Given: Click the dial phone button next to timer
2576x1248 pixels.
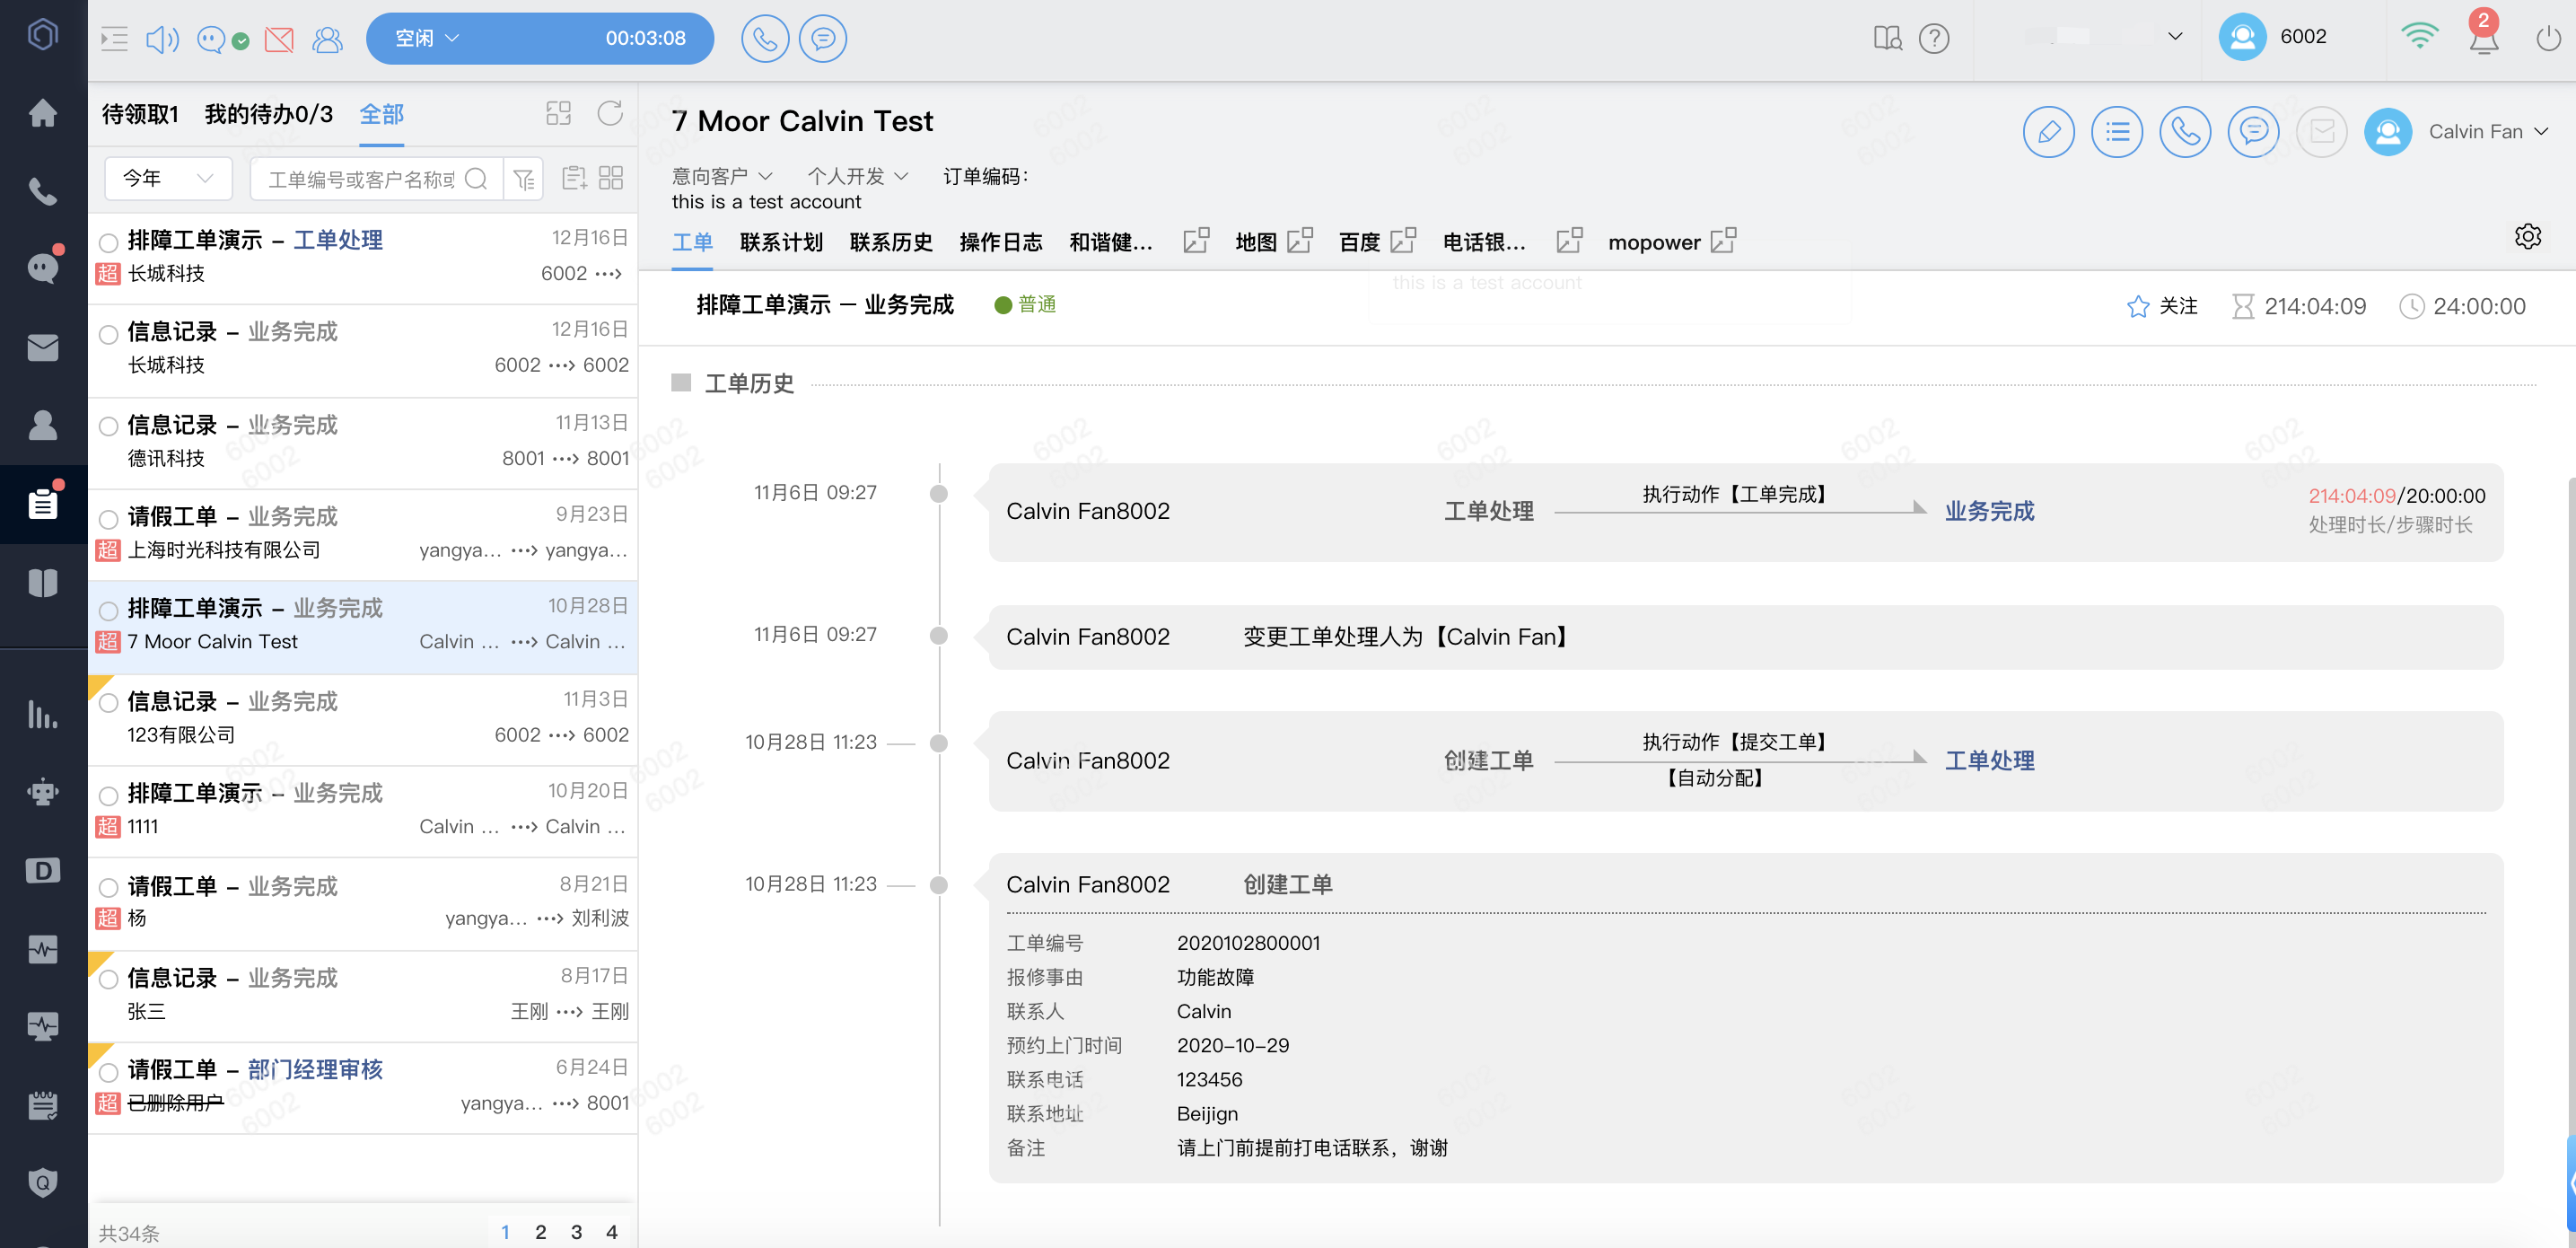Looking at the screenshot, I should click(x=765, y=38).
